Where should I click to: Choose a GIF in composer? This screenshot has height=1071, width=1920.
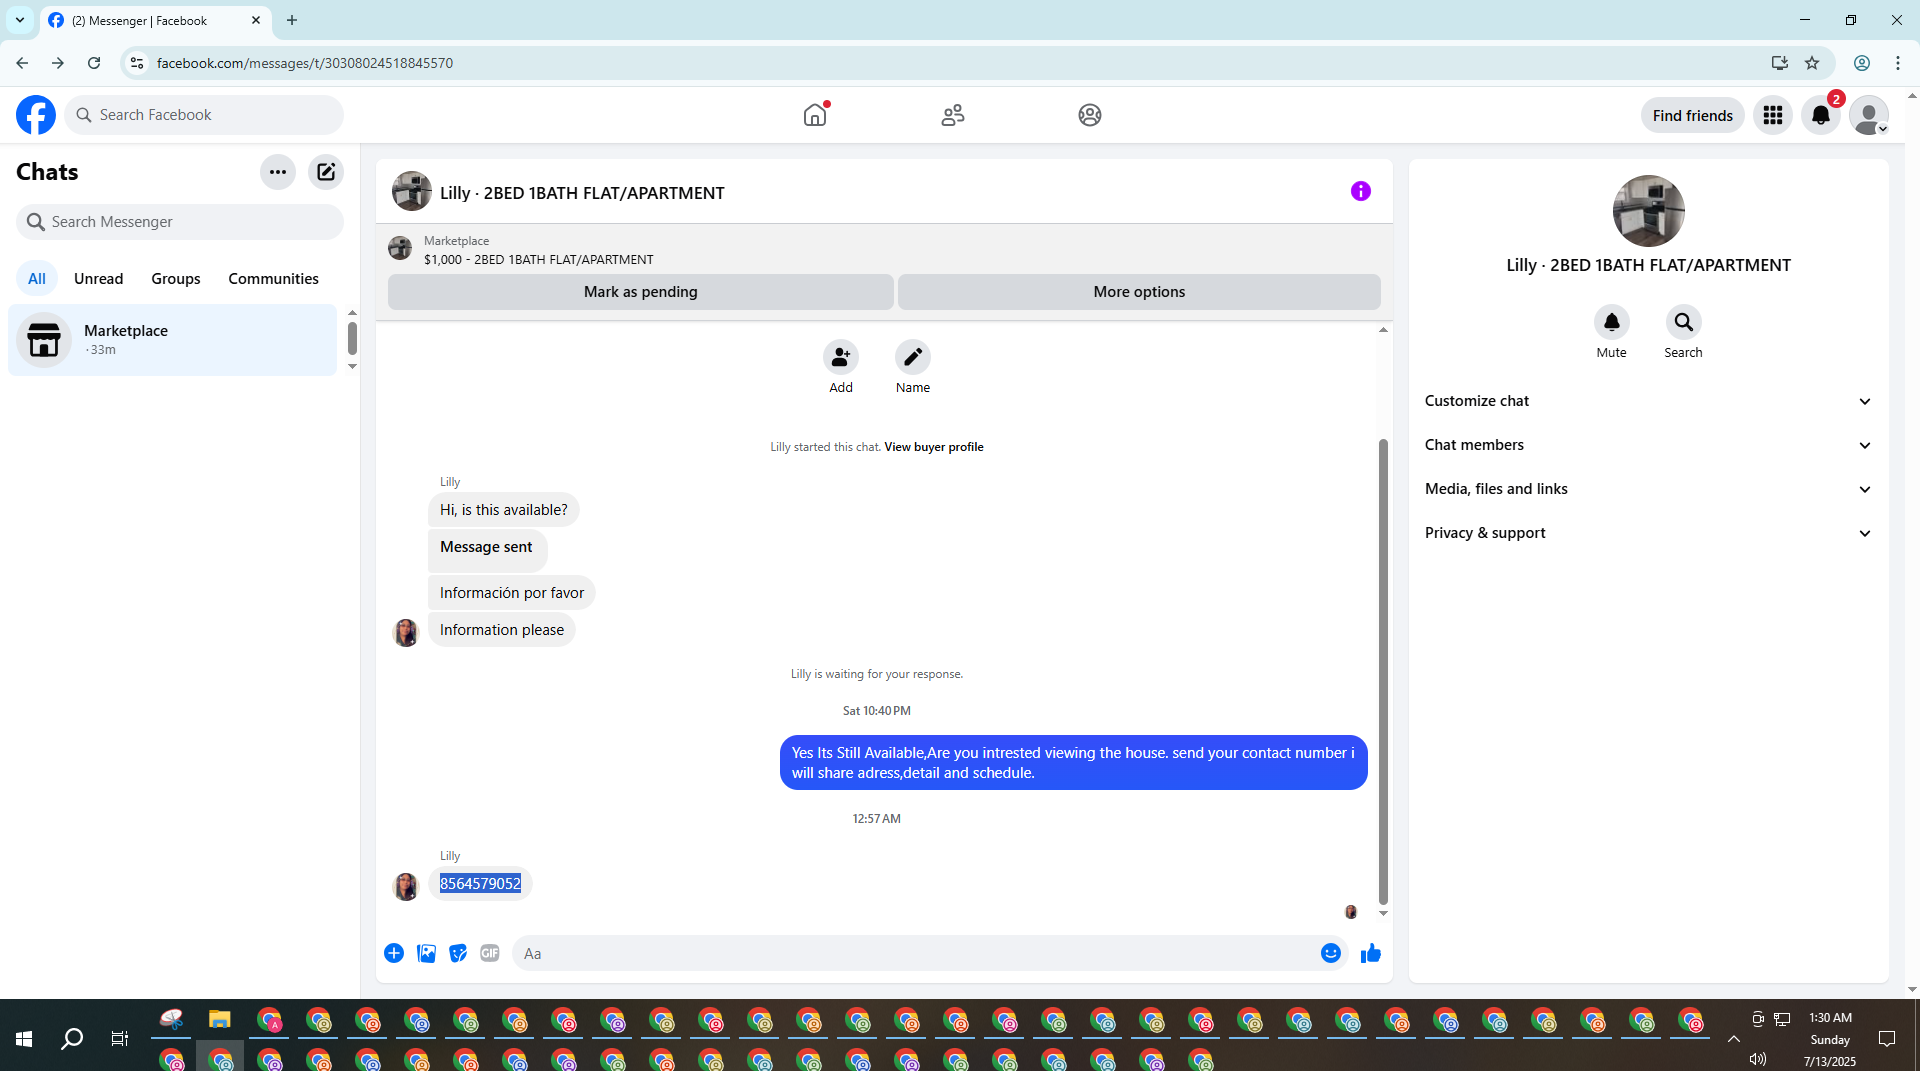(490, 953)
